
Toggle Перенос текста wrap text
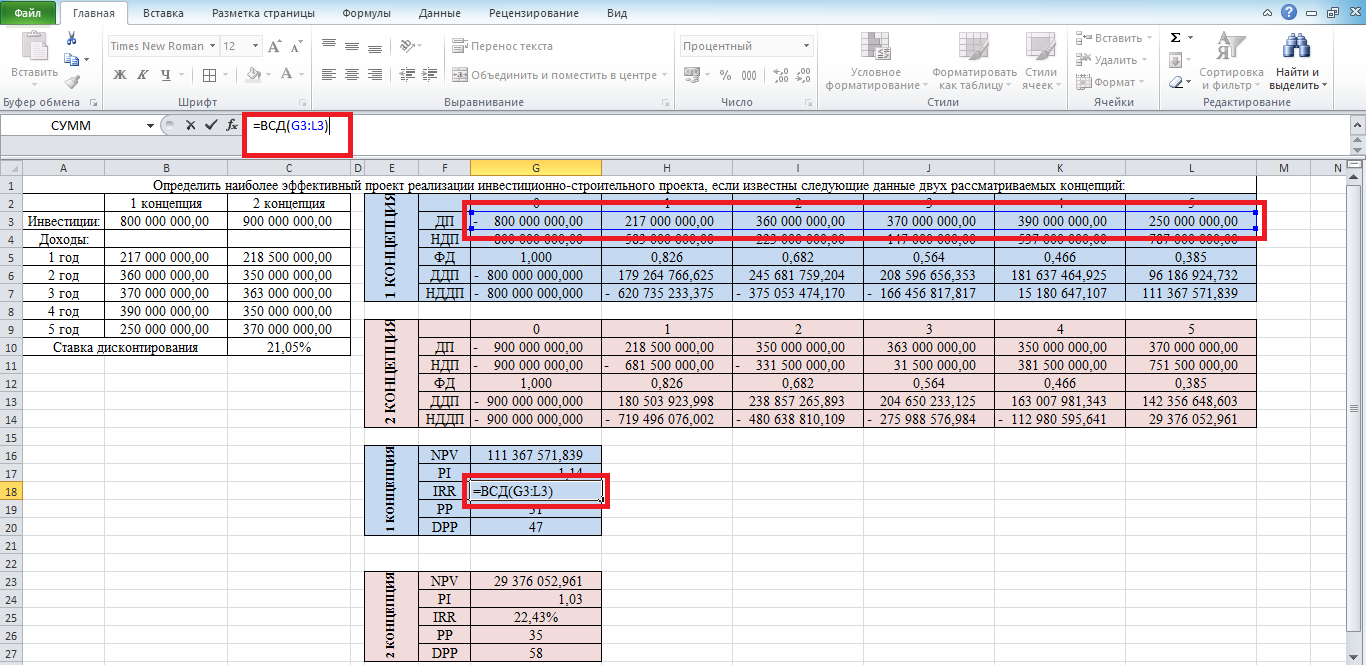(x=503, y=46)
